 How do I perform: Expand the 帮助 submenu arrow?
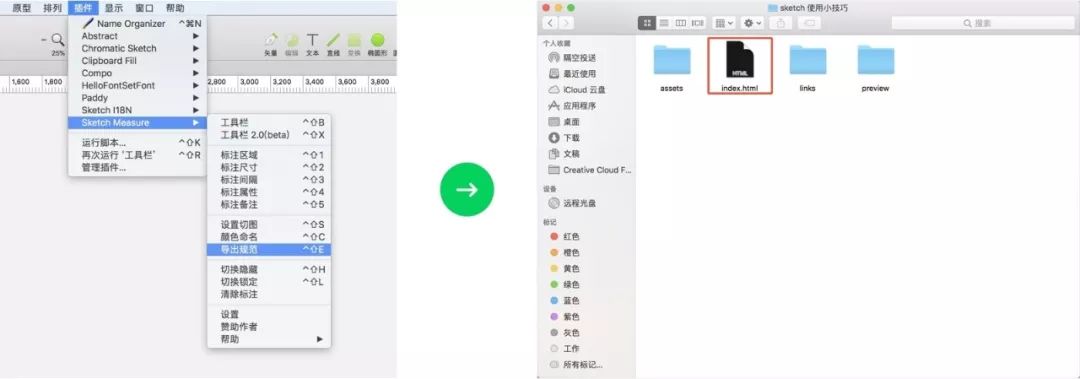pos(320,339)
